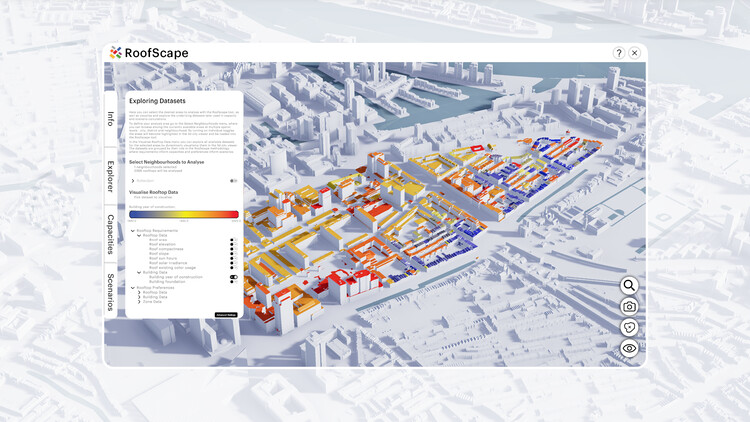750x422 pixels.
Task: Click the eye visibility icon on the map
Action: (x=630, y=348)
